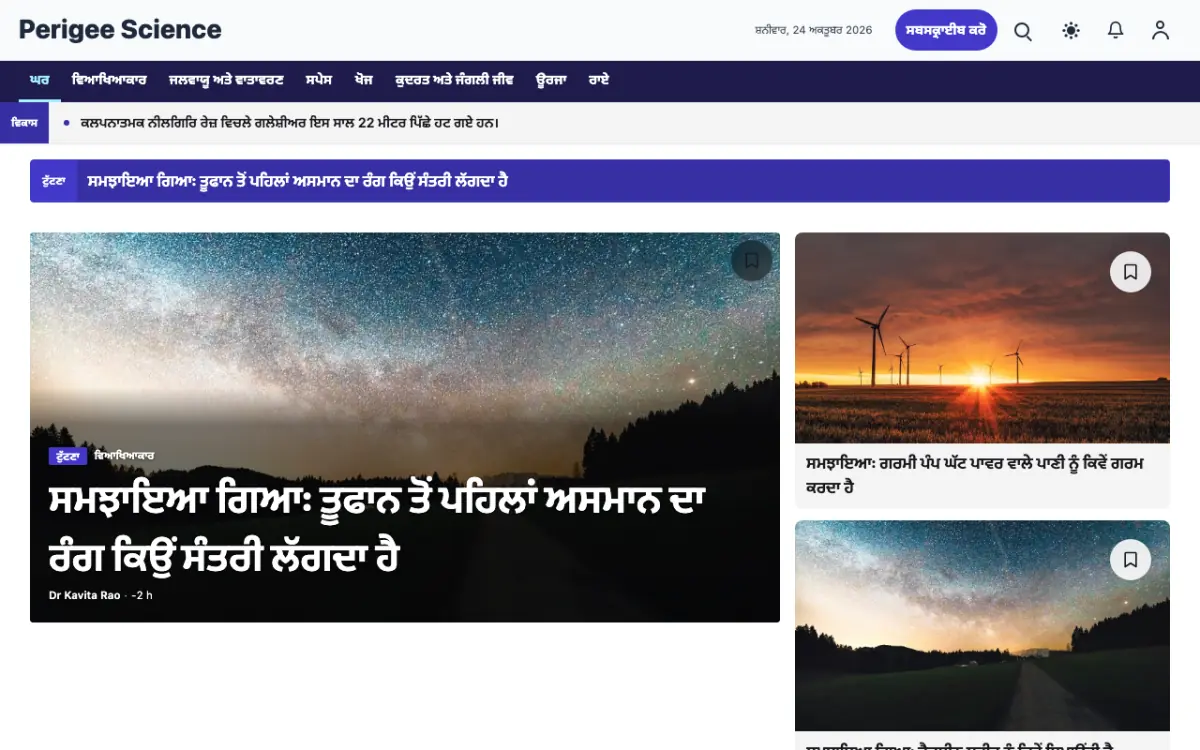Open the ਸਪੇਸ navigation tab
Image resolution: width=1200 pixels, height=750 pixels.
pos(318,80)
